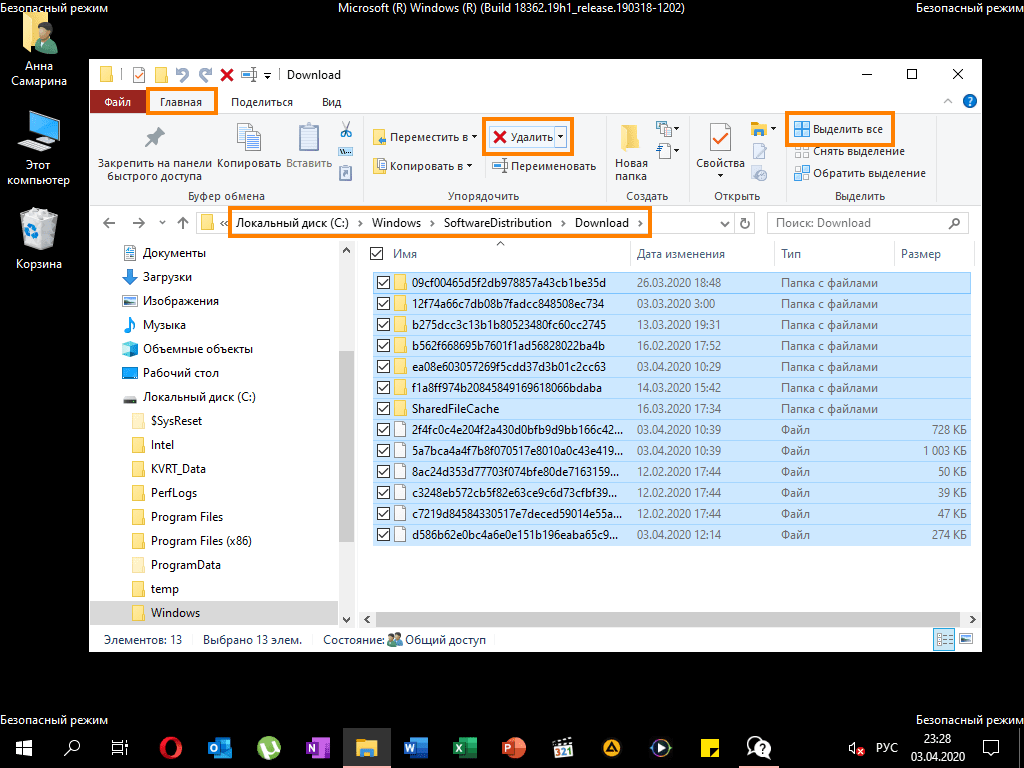The image size is (1024, 768).
Task: Launch Excel from the taskbar
Action: pyautogui.click(x=464, y=748)
